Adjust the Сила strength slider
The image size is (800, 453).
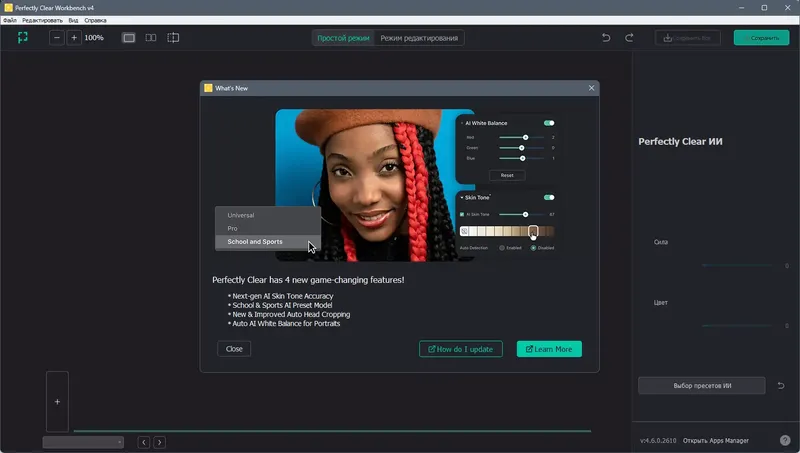737,265
